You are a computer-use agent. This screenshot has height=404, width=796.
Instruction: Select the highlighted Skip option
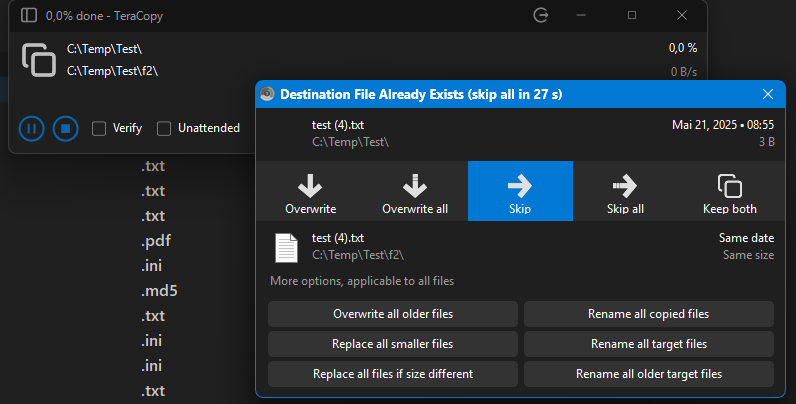[x=520, y=192]
